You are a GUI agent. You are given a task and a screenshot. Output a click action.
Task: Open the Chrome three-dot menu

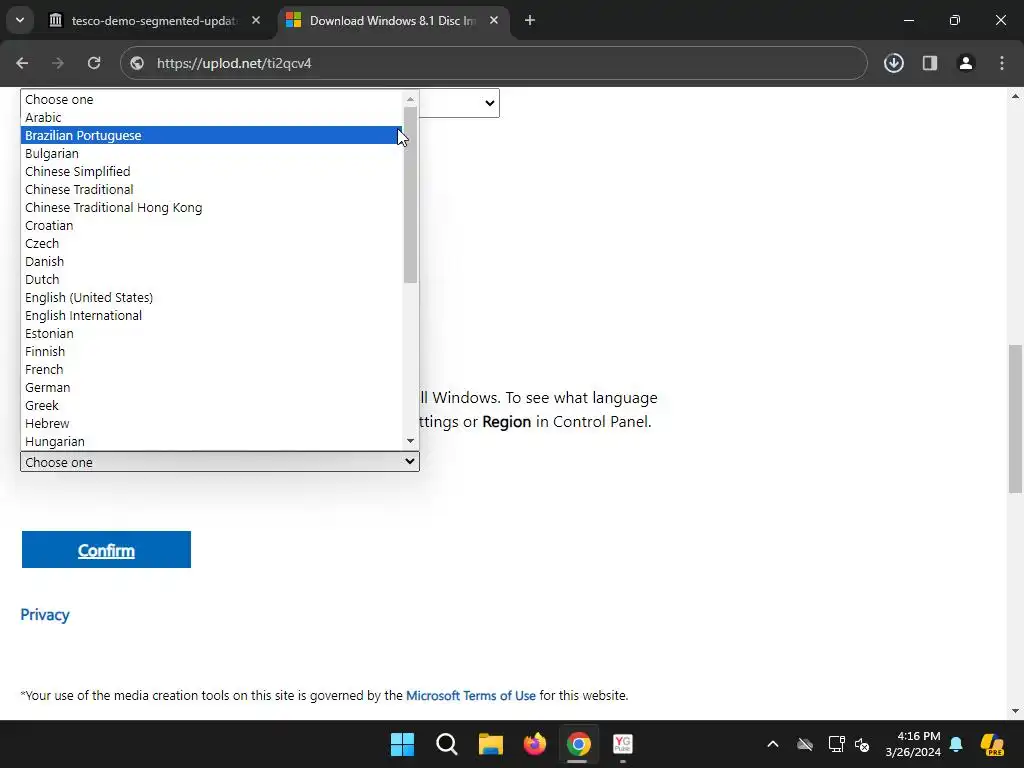(1002, 63)
